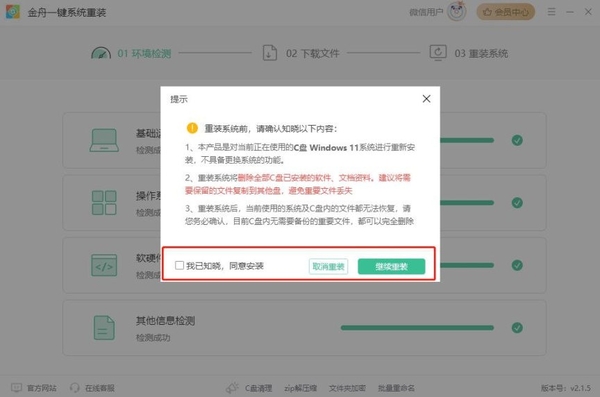Screen dimensions: 600x397
Task: Check the 我已知晓，同意安装 checkbox
Action: (179, 265)
